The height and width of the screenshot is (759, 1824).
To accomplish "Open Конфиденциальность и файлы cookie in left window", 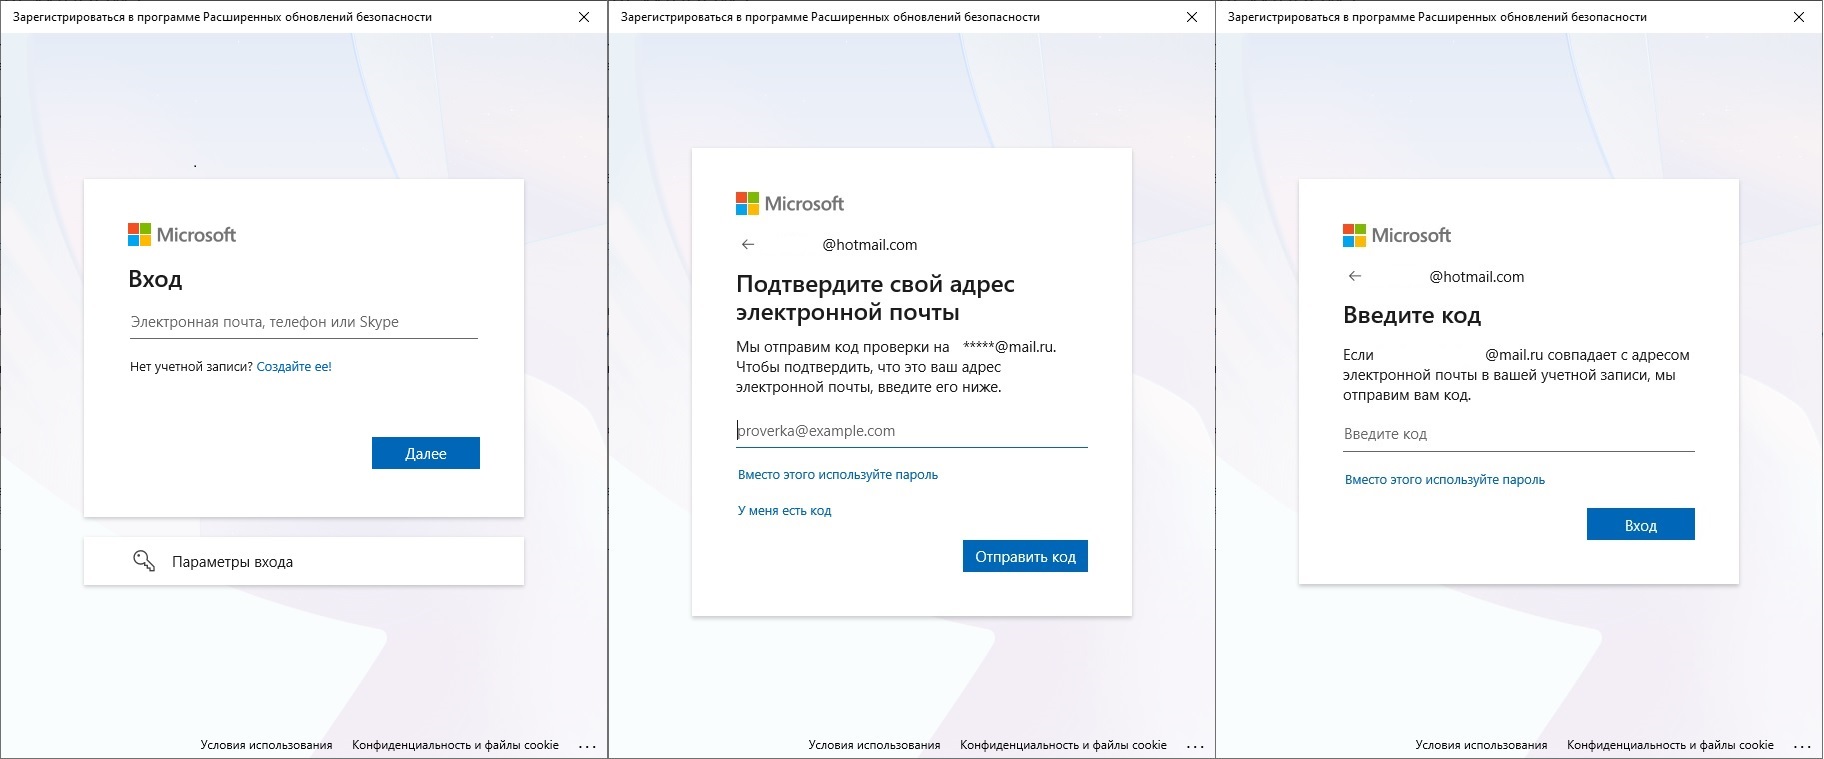I will pos(455,745).
